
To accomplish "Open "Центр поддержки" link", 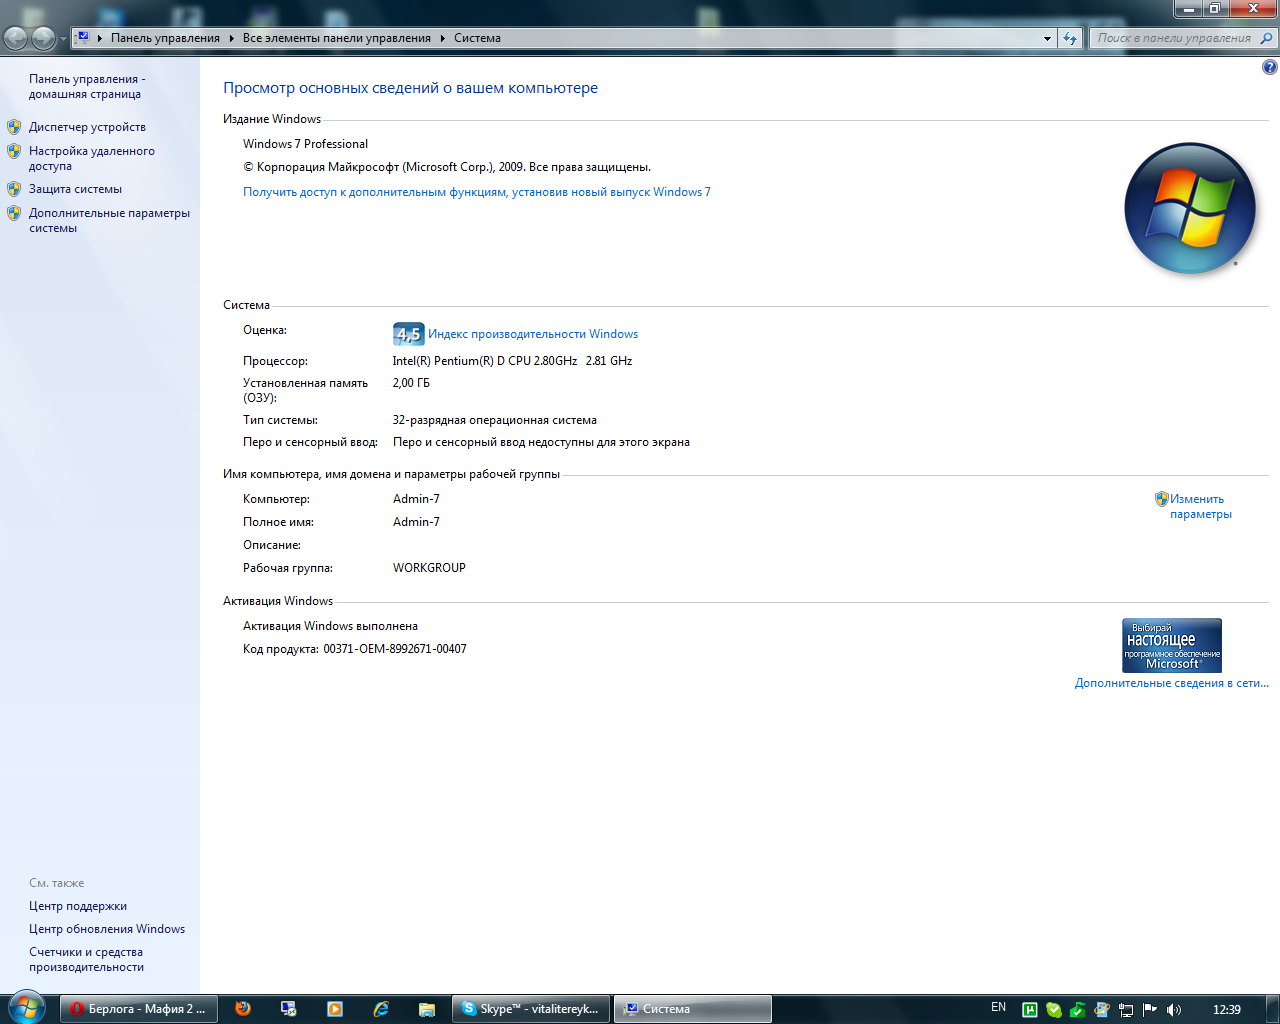I will click(x=78, y=906).
